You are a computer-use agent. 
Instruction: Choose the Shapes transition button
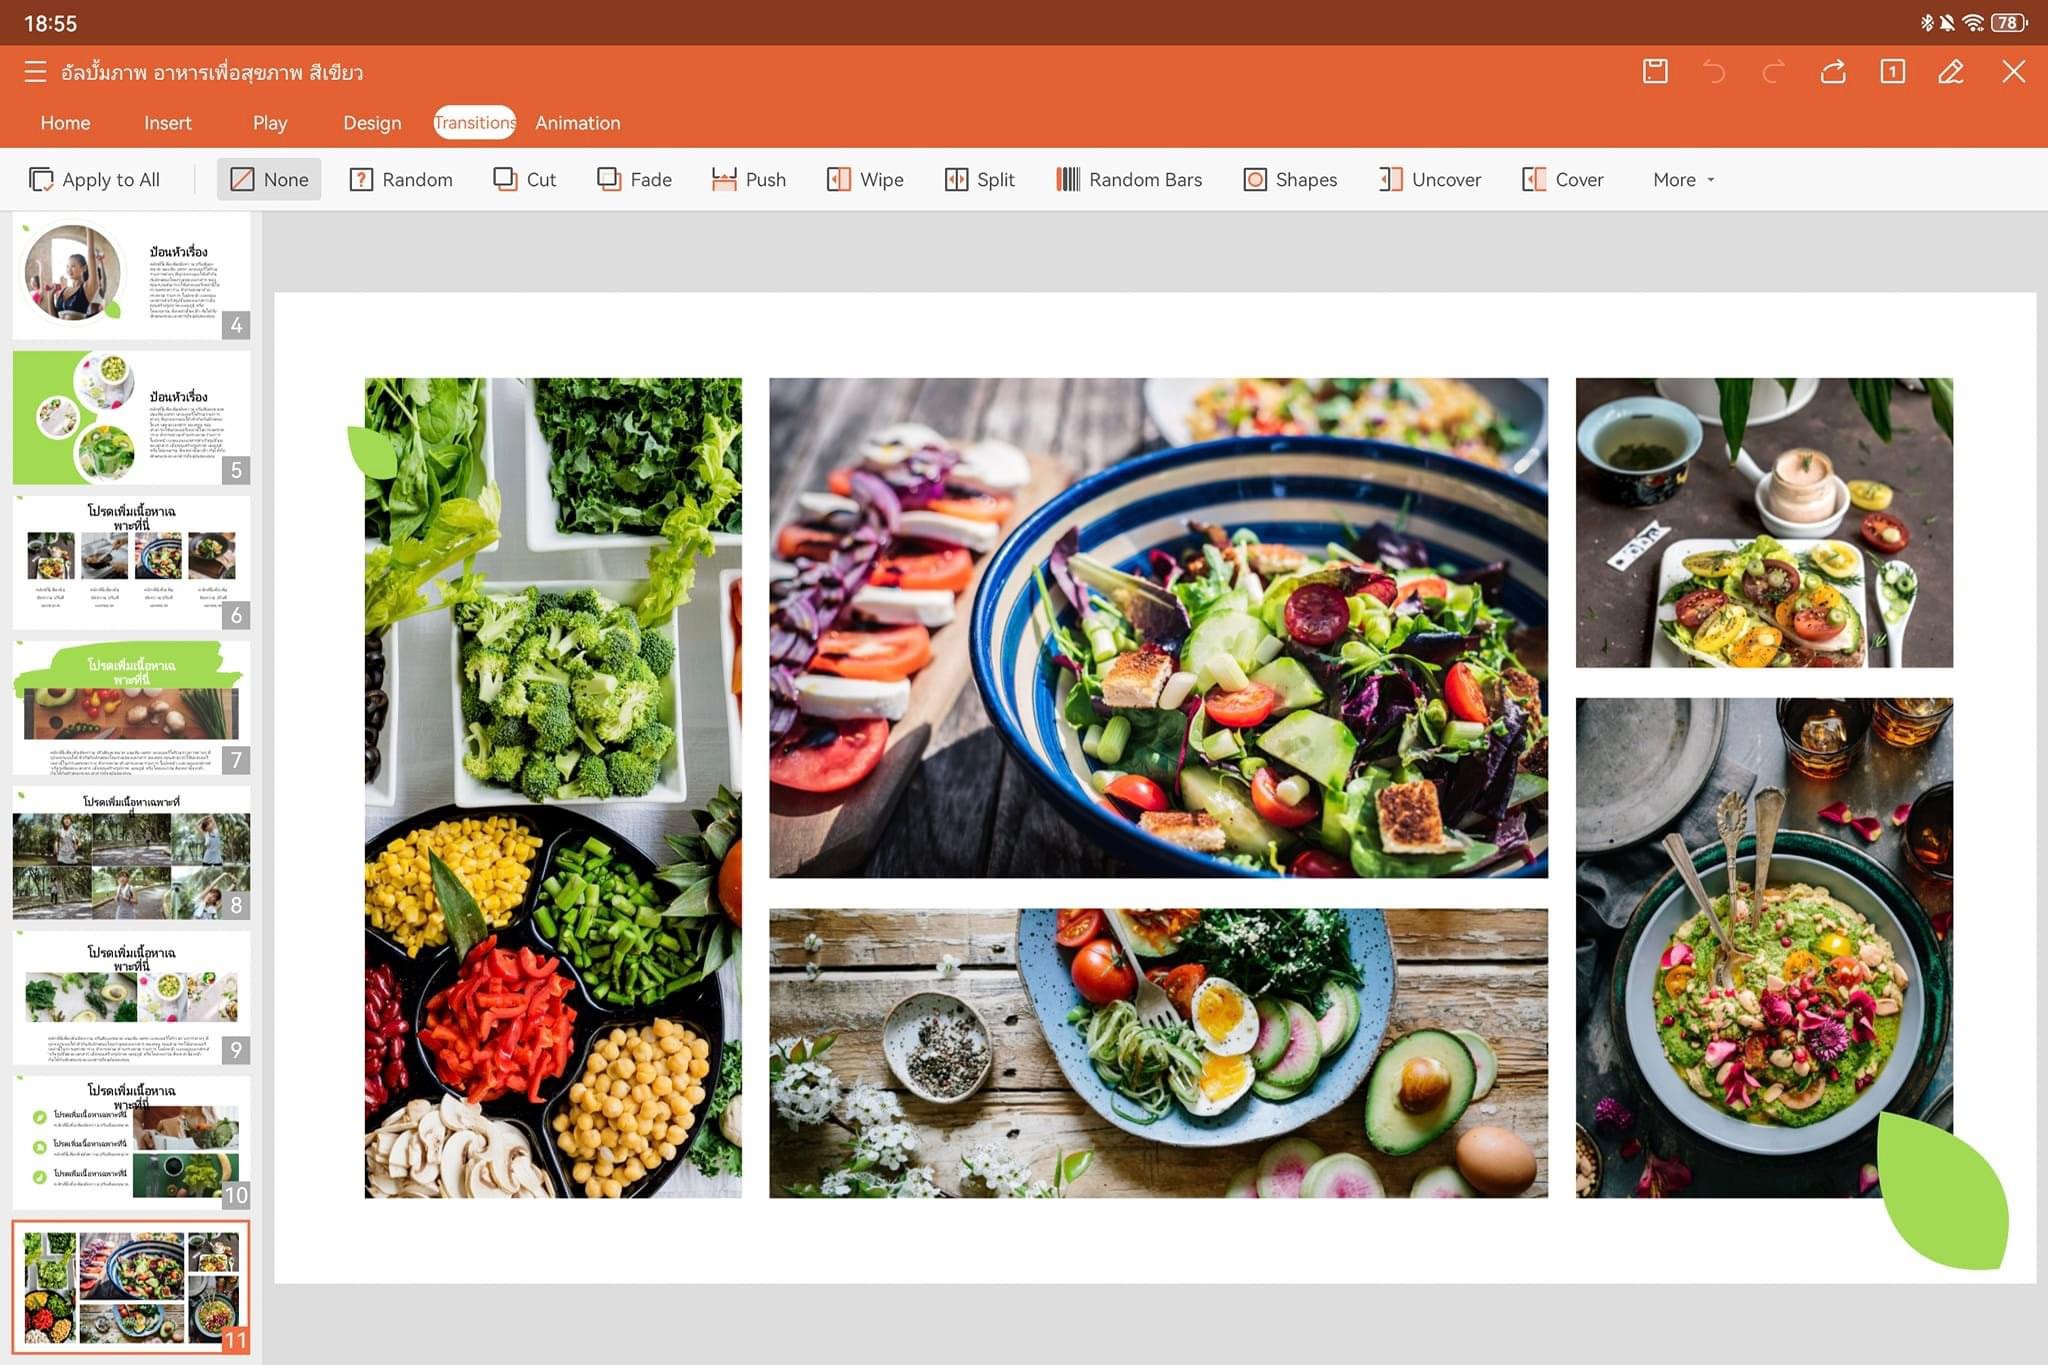coord(1290,180)
